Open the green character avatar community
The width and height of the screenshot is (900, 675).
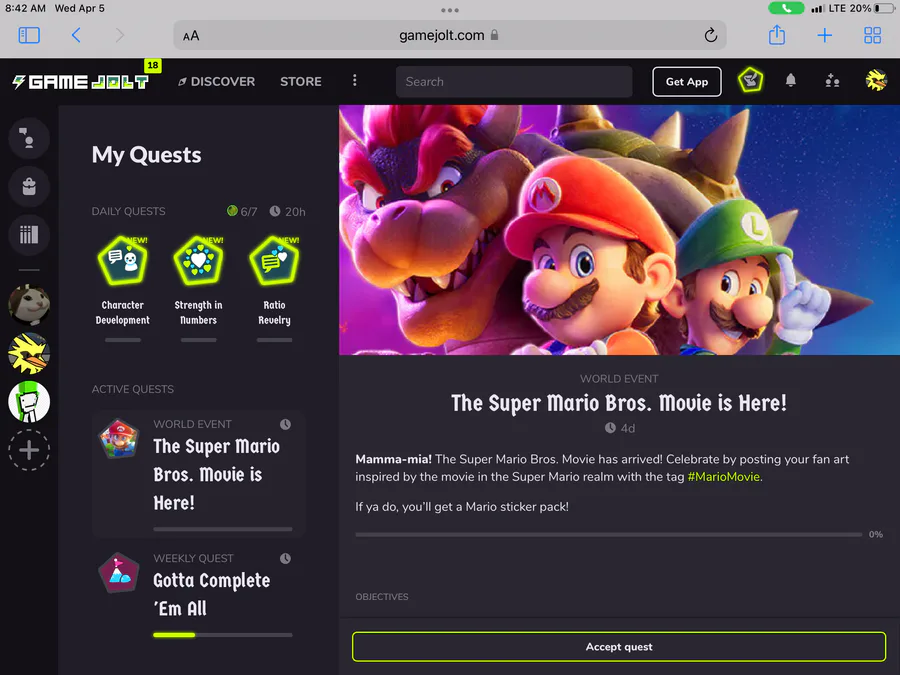coord(29,401)
